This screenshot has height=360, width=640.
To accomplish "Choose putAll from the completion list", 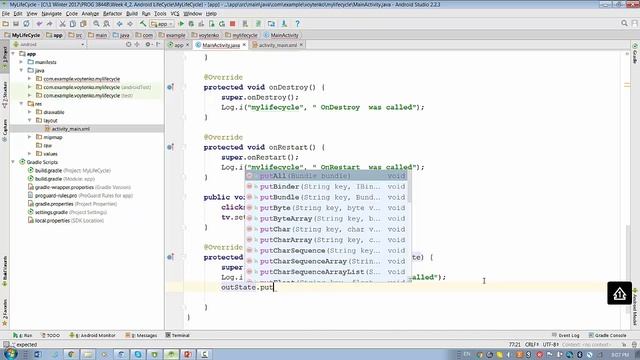I will coord(326,176).
